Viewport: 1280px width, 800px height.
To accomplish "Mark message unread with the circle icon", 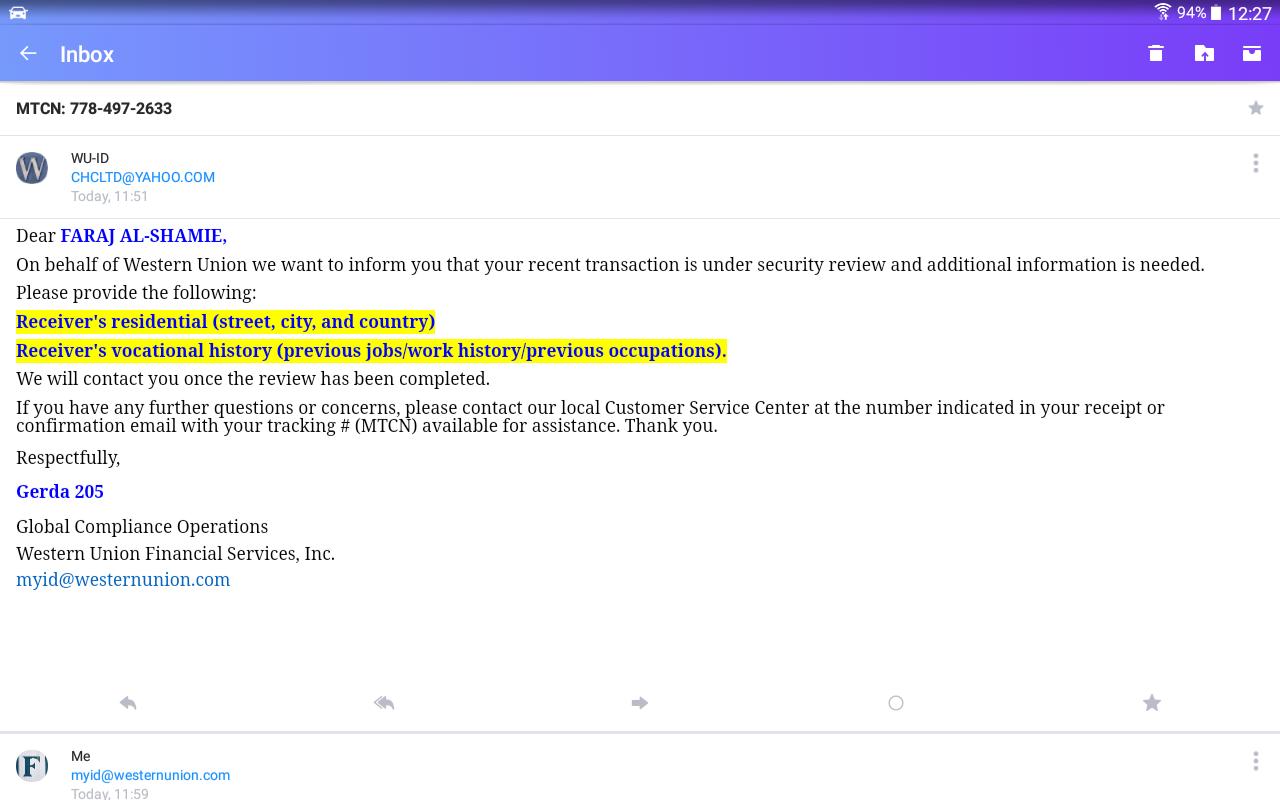I will click(x=896, y=703).
